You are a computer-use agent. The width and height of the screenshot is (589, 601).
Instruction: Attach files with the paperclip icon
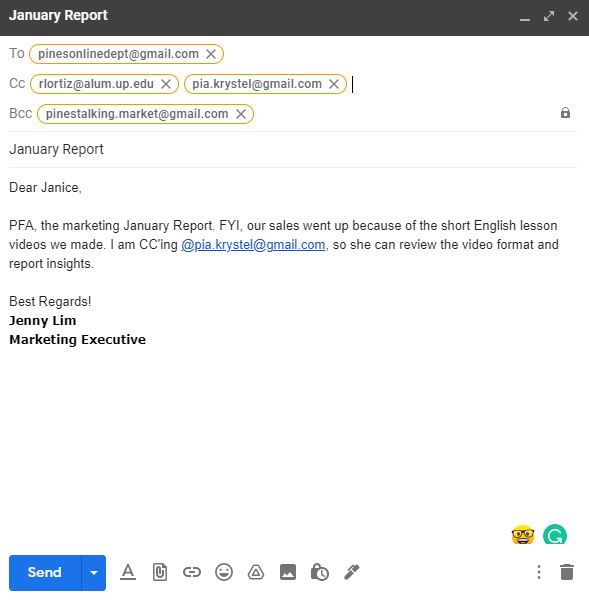click(x=160, y=572)
